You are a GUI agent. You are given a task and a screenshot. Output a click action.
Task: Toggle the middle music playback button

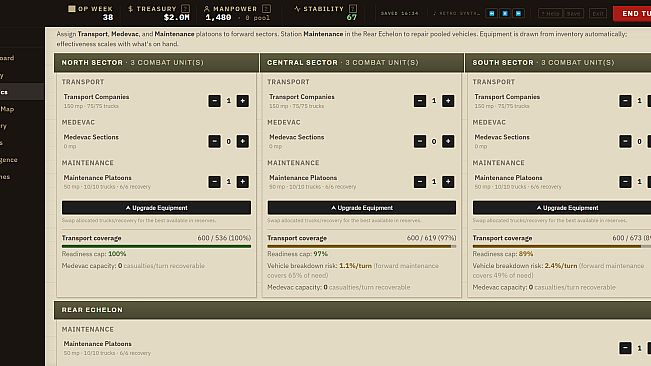(x=505, y=13)
